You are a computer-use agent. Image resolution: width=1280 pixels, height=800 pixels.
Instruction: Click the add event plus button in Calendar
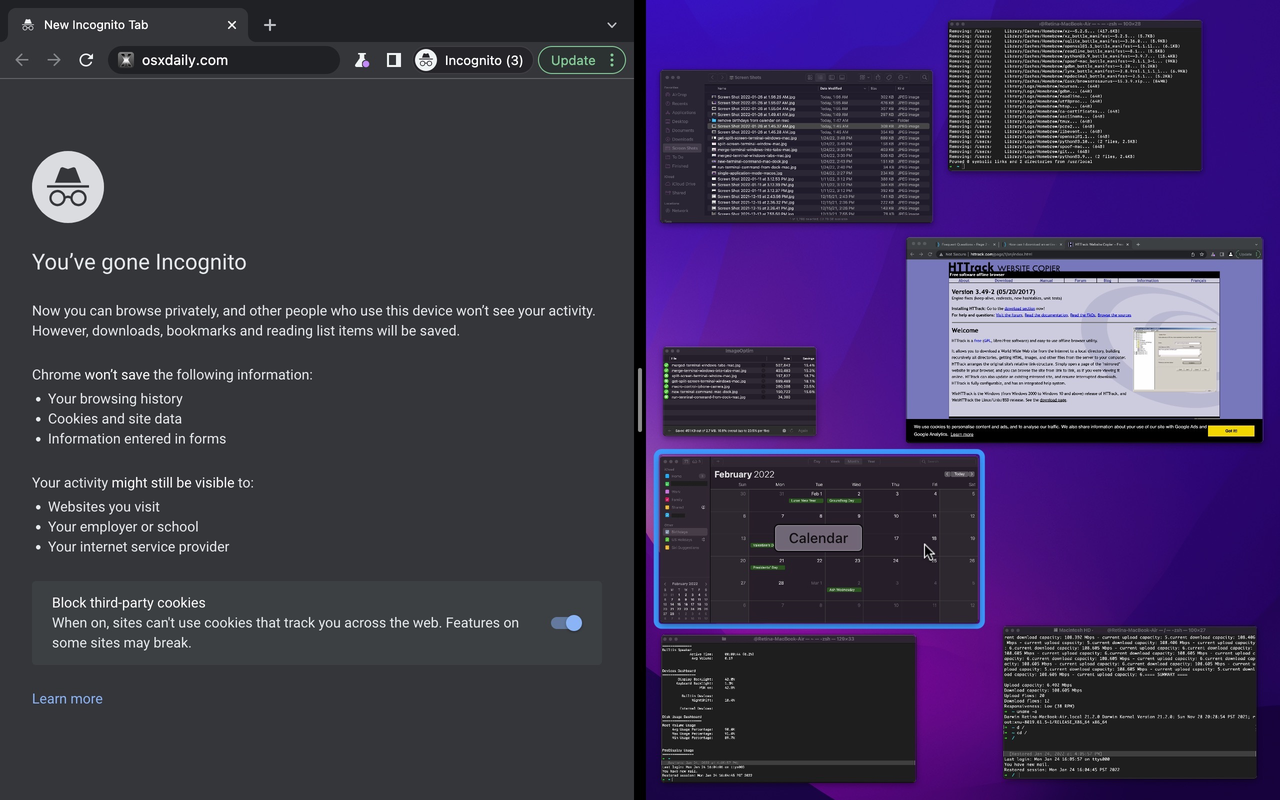click(717, 461)
